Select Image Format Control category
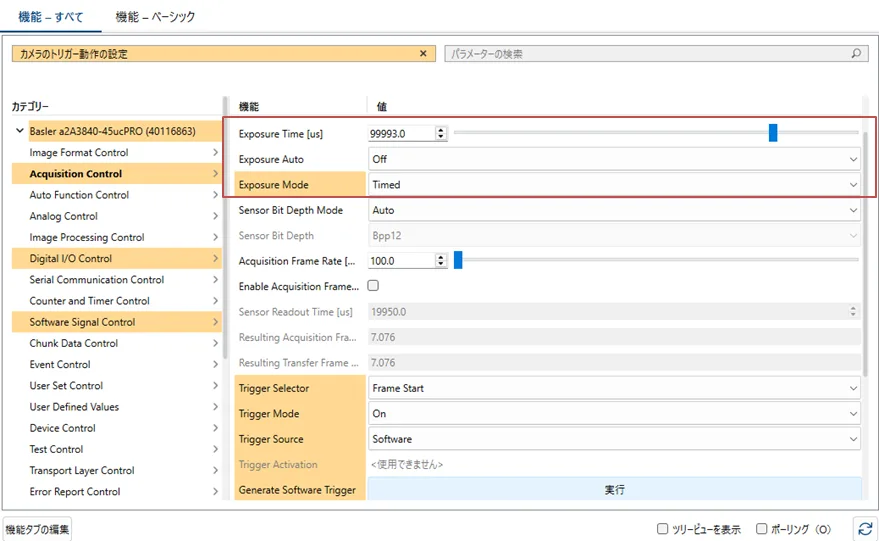879x541 pixels. pos(117,152)
